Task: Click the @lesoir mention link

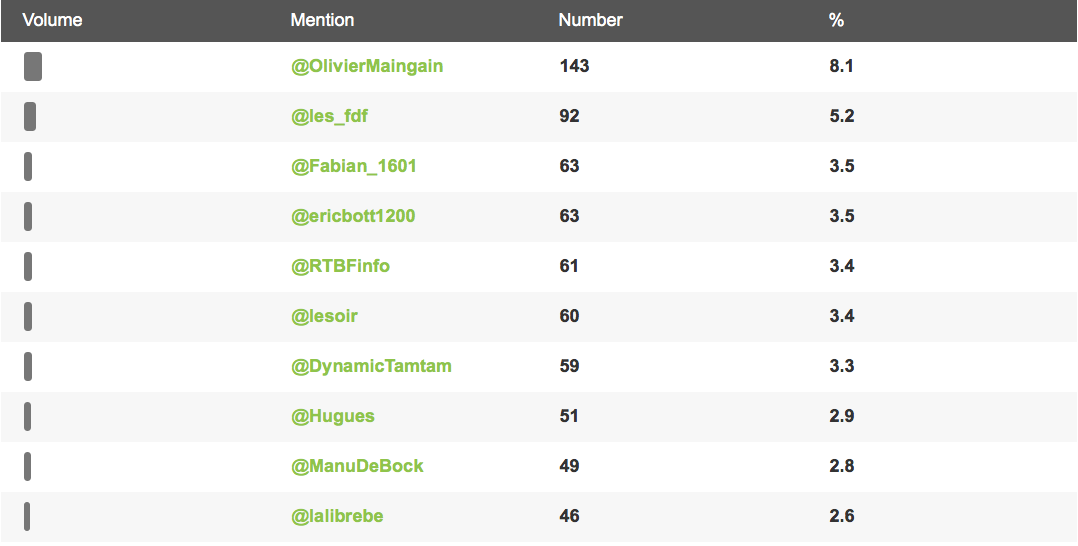Action: [324, 316]
